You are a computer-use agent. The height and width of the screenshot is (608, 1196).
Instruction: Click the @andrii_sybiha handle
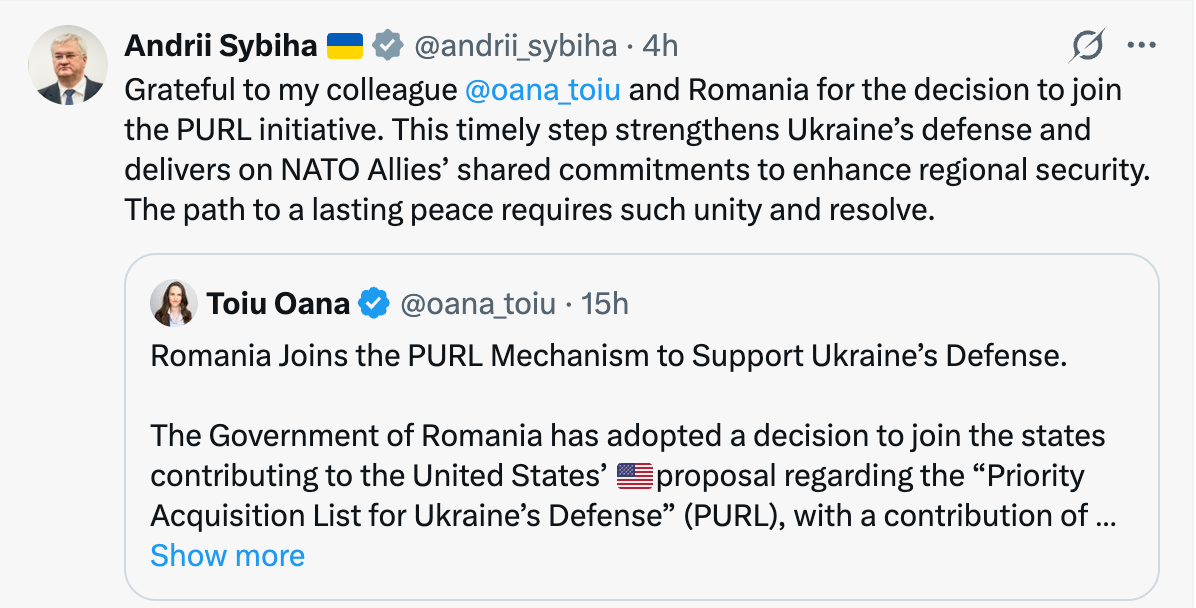click(514, 45)
